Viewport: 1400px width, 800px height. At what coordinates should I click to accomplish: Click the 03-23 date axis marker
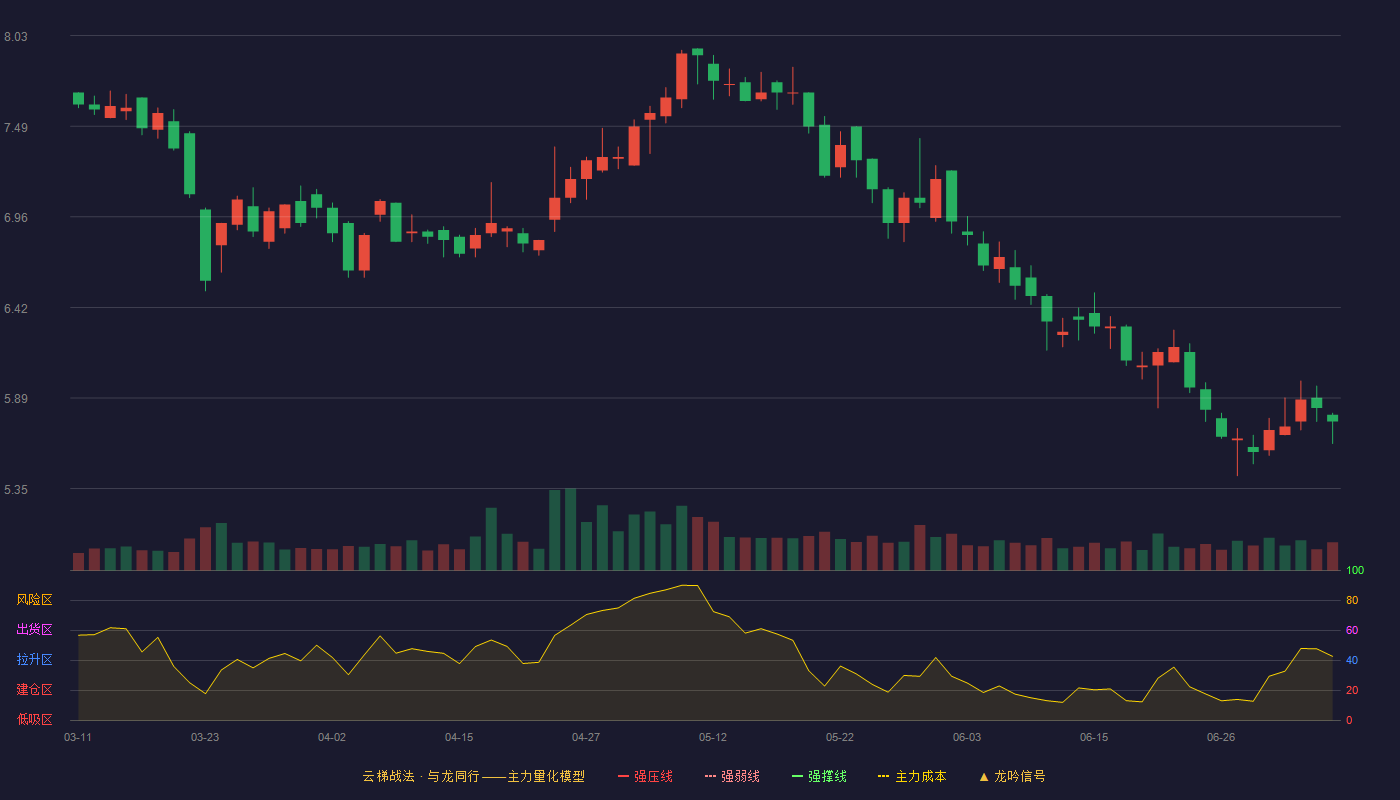point(205,737)
